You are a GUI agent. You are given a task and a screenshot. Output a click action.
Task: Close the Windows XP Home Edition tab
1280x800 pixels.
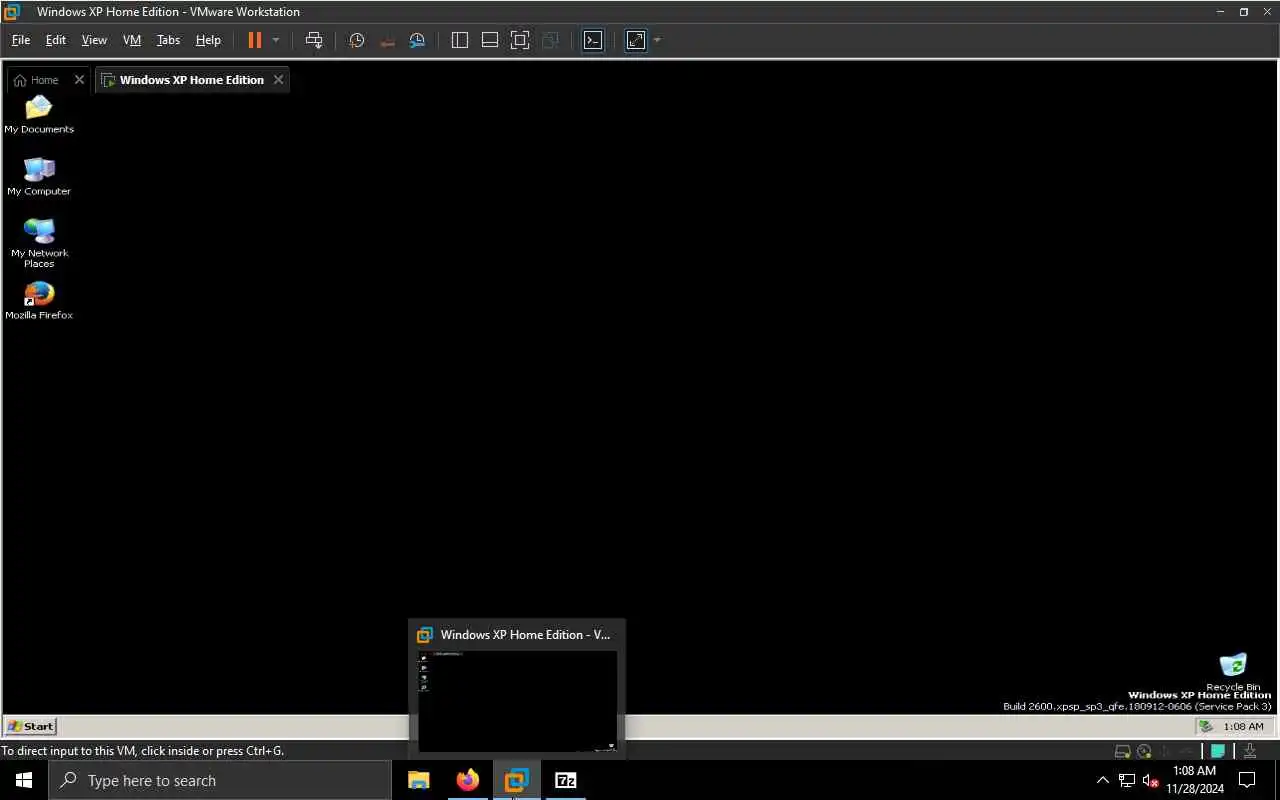(x=278, y=80)
